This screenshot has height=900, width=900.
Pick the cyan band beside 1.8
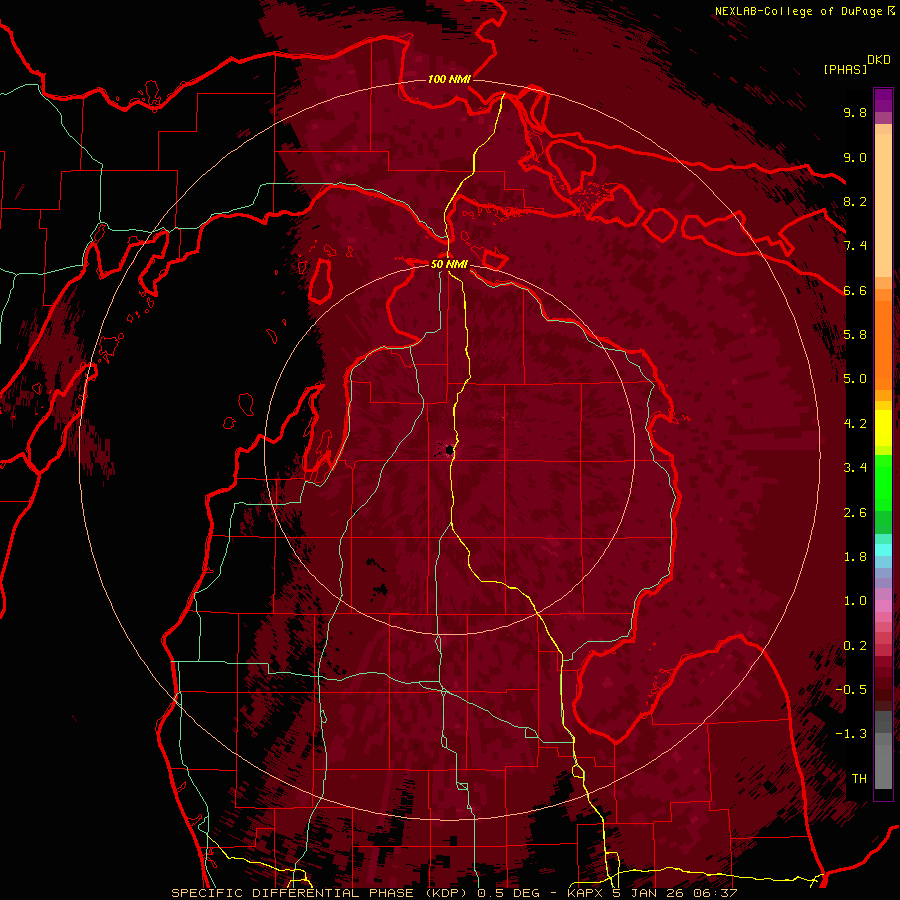883,550
